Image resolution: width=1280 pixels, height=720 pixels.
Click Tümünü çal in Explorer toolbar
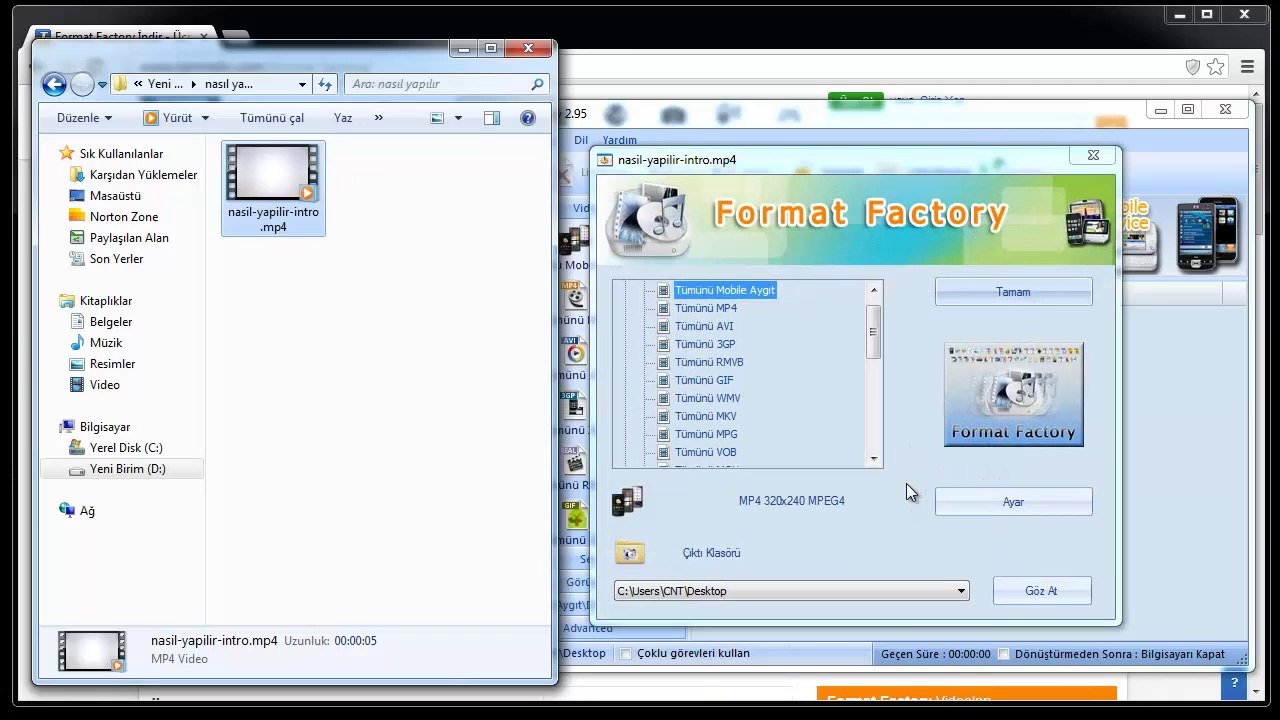click(272, 118)
